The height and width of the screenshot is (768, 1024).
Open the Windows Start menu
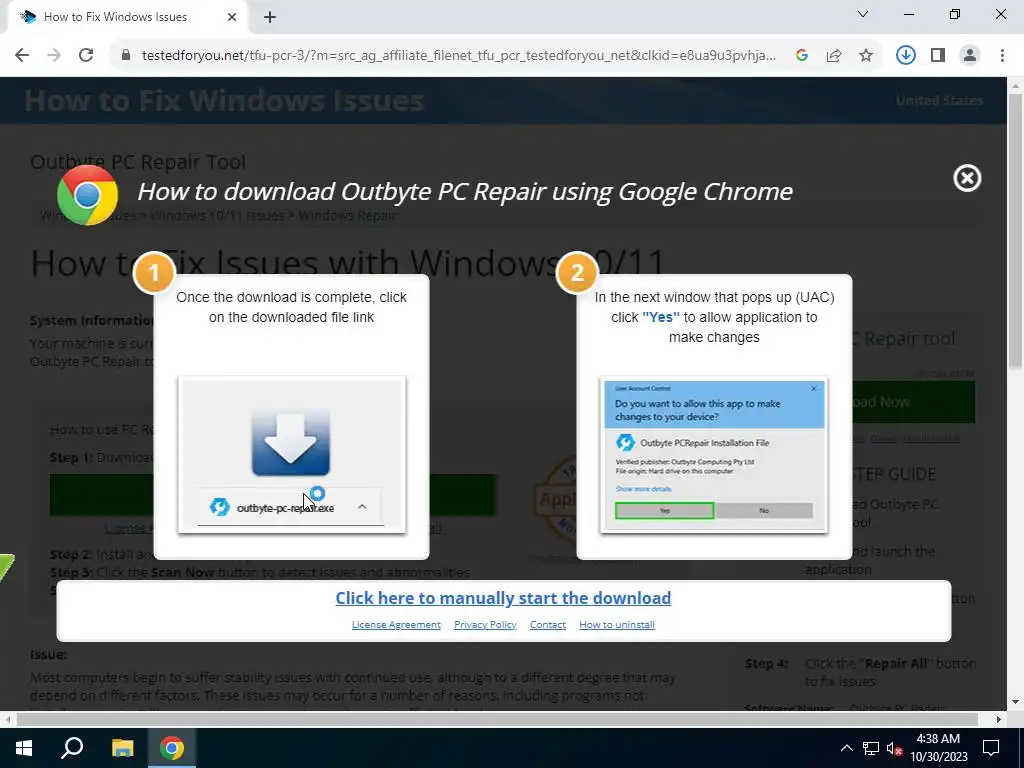pos(24,748)
